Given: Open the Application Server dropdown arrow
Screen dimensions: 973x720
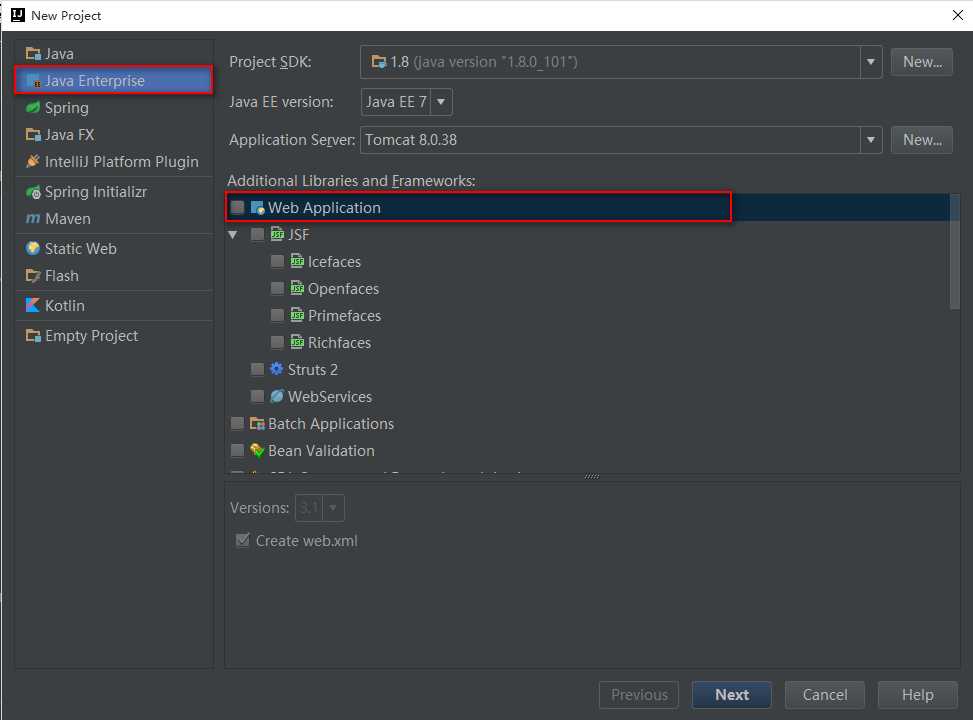Looking at the screenshot, I should pyautogui.click(x=871, y=140).
